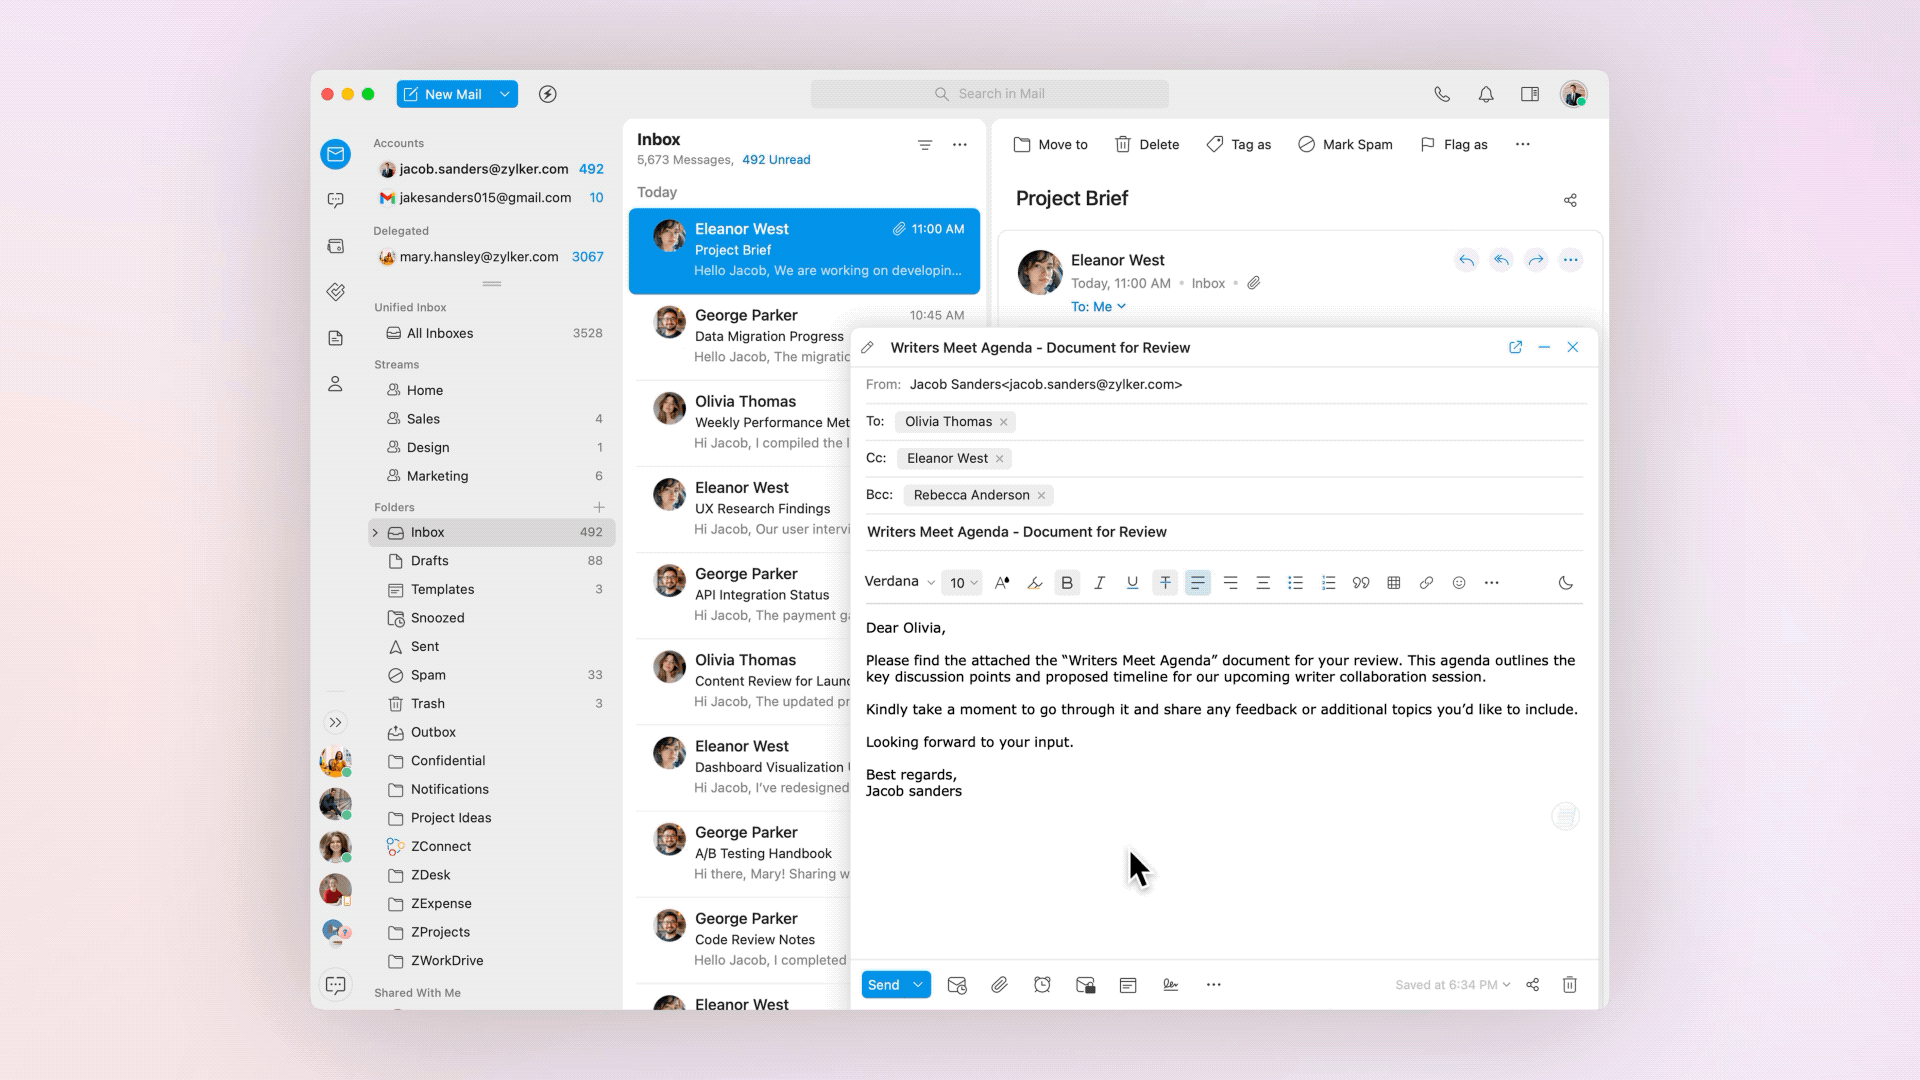Discard draft with the trash icon
This screenshot has height=1080, width=1920.
pos(1570,985)
